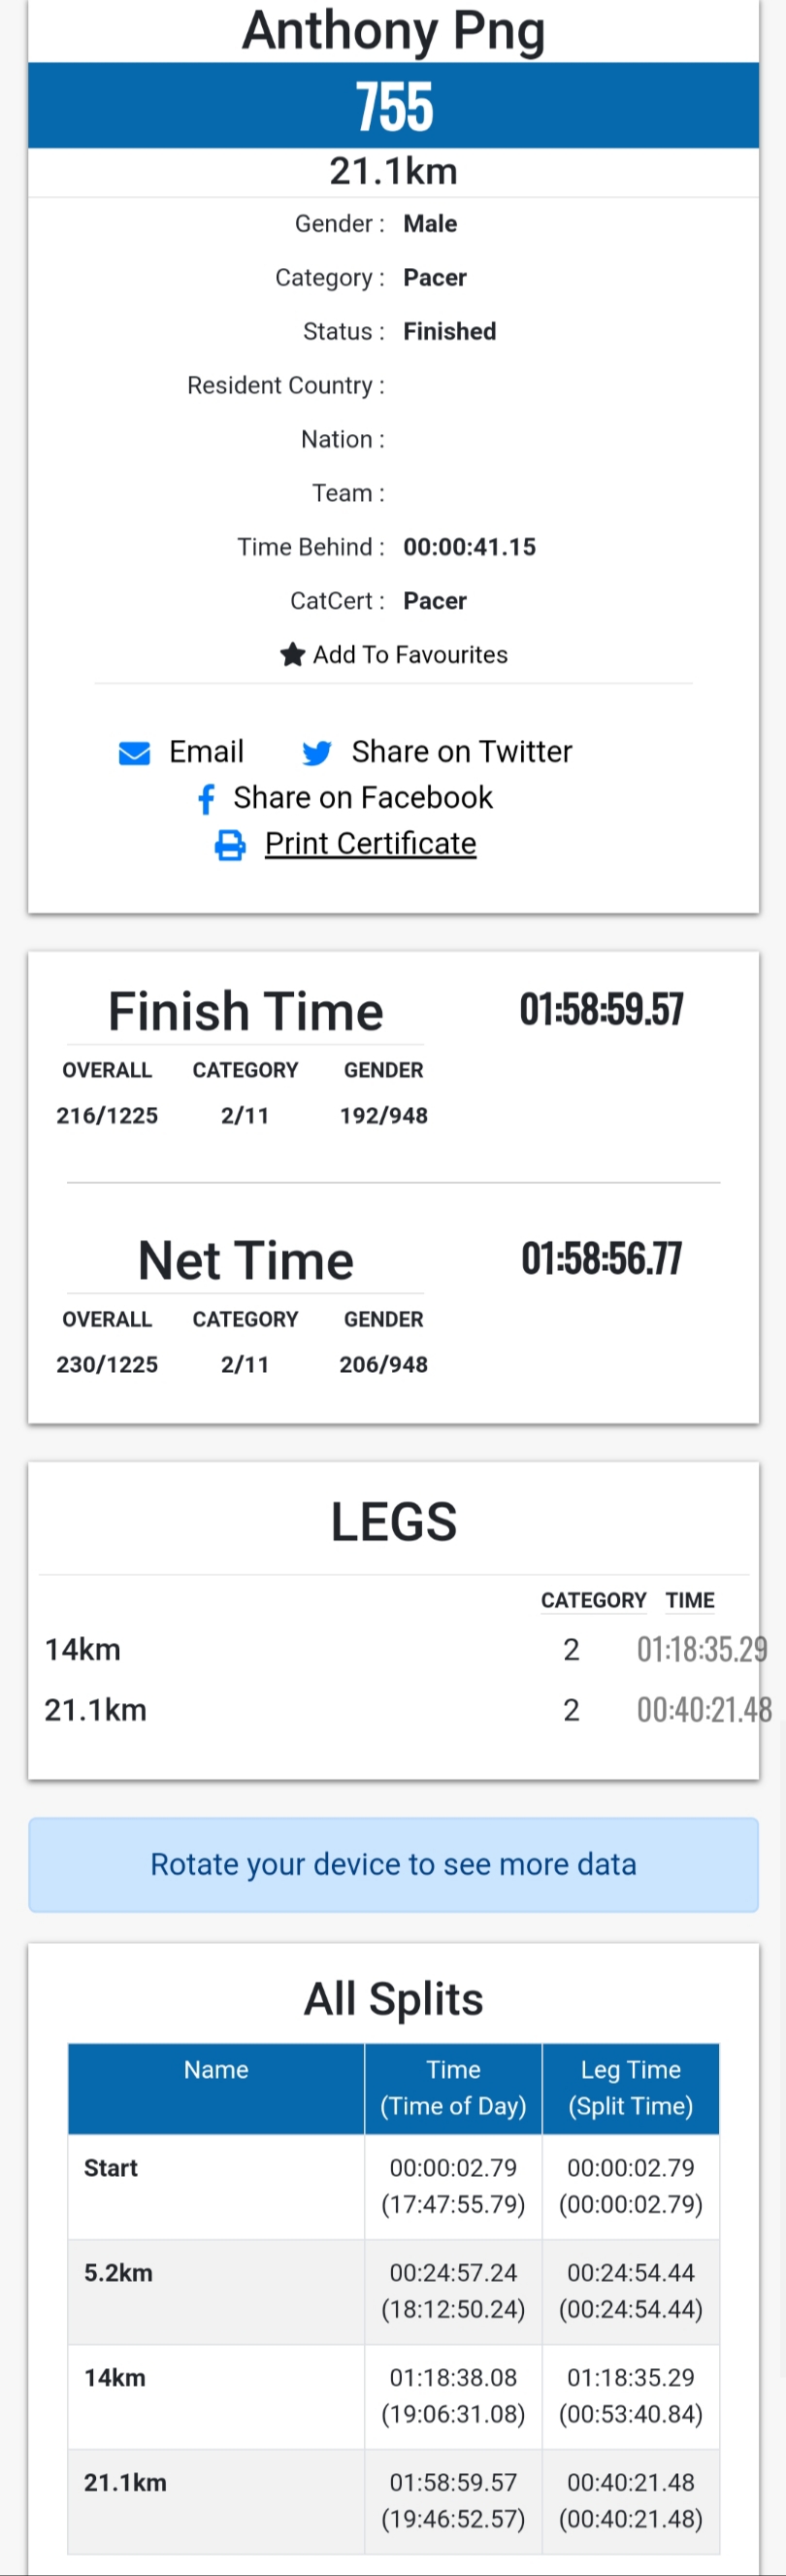
Task: Click the Time (Time of Day) column header
Action: tap(453, 2089)
